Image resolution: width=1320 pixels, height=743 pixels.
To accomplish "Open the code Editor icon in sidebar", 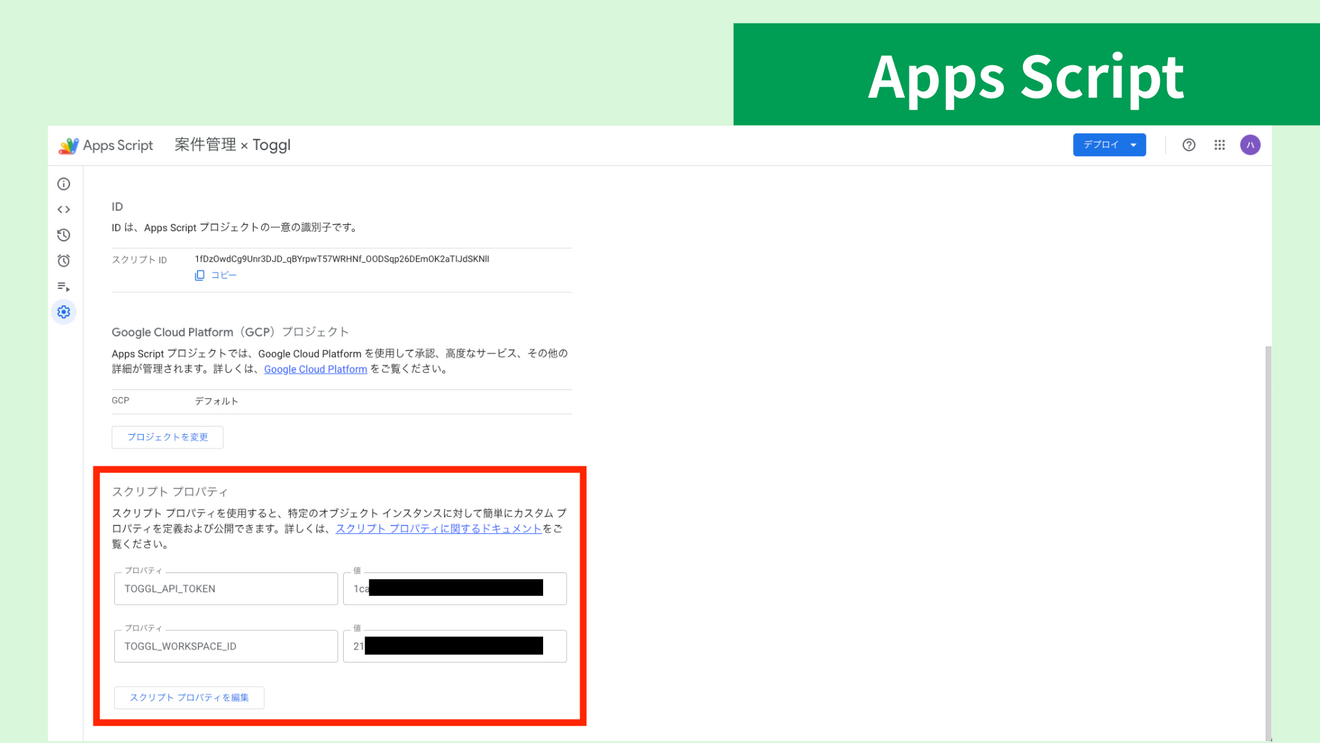I will [64, 210].
